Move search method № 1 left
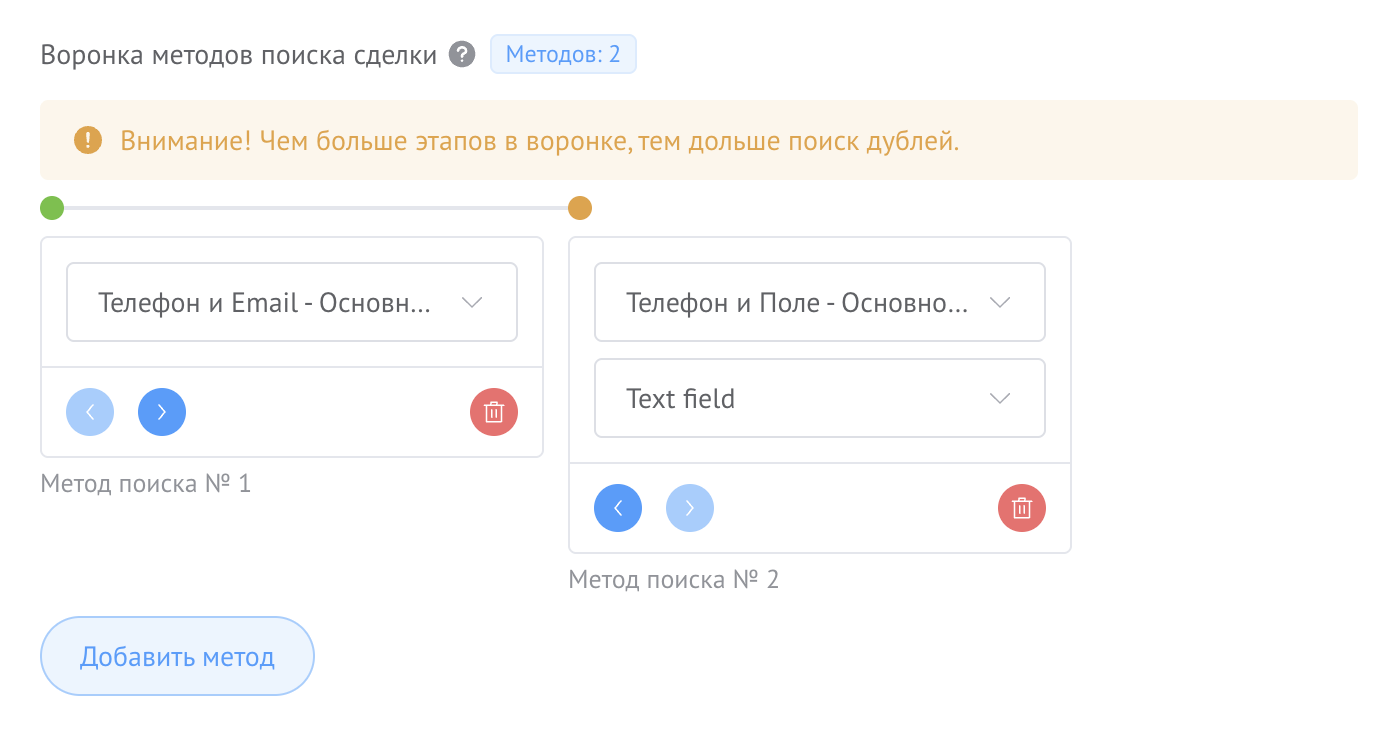Viewport: 1396px width, 732px height. (x=90, y=412)
